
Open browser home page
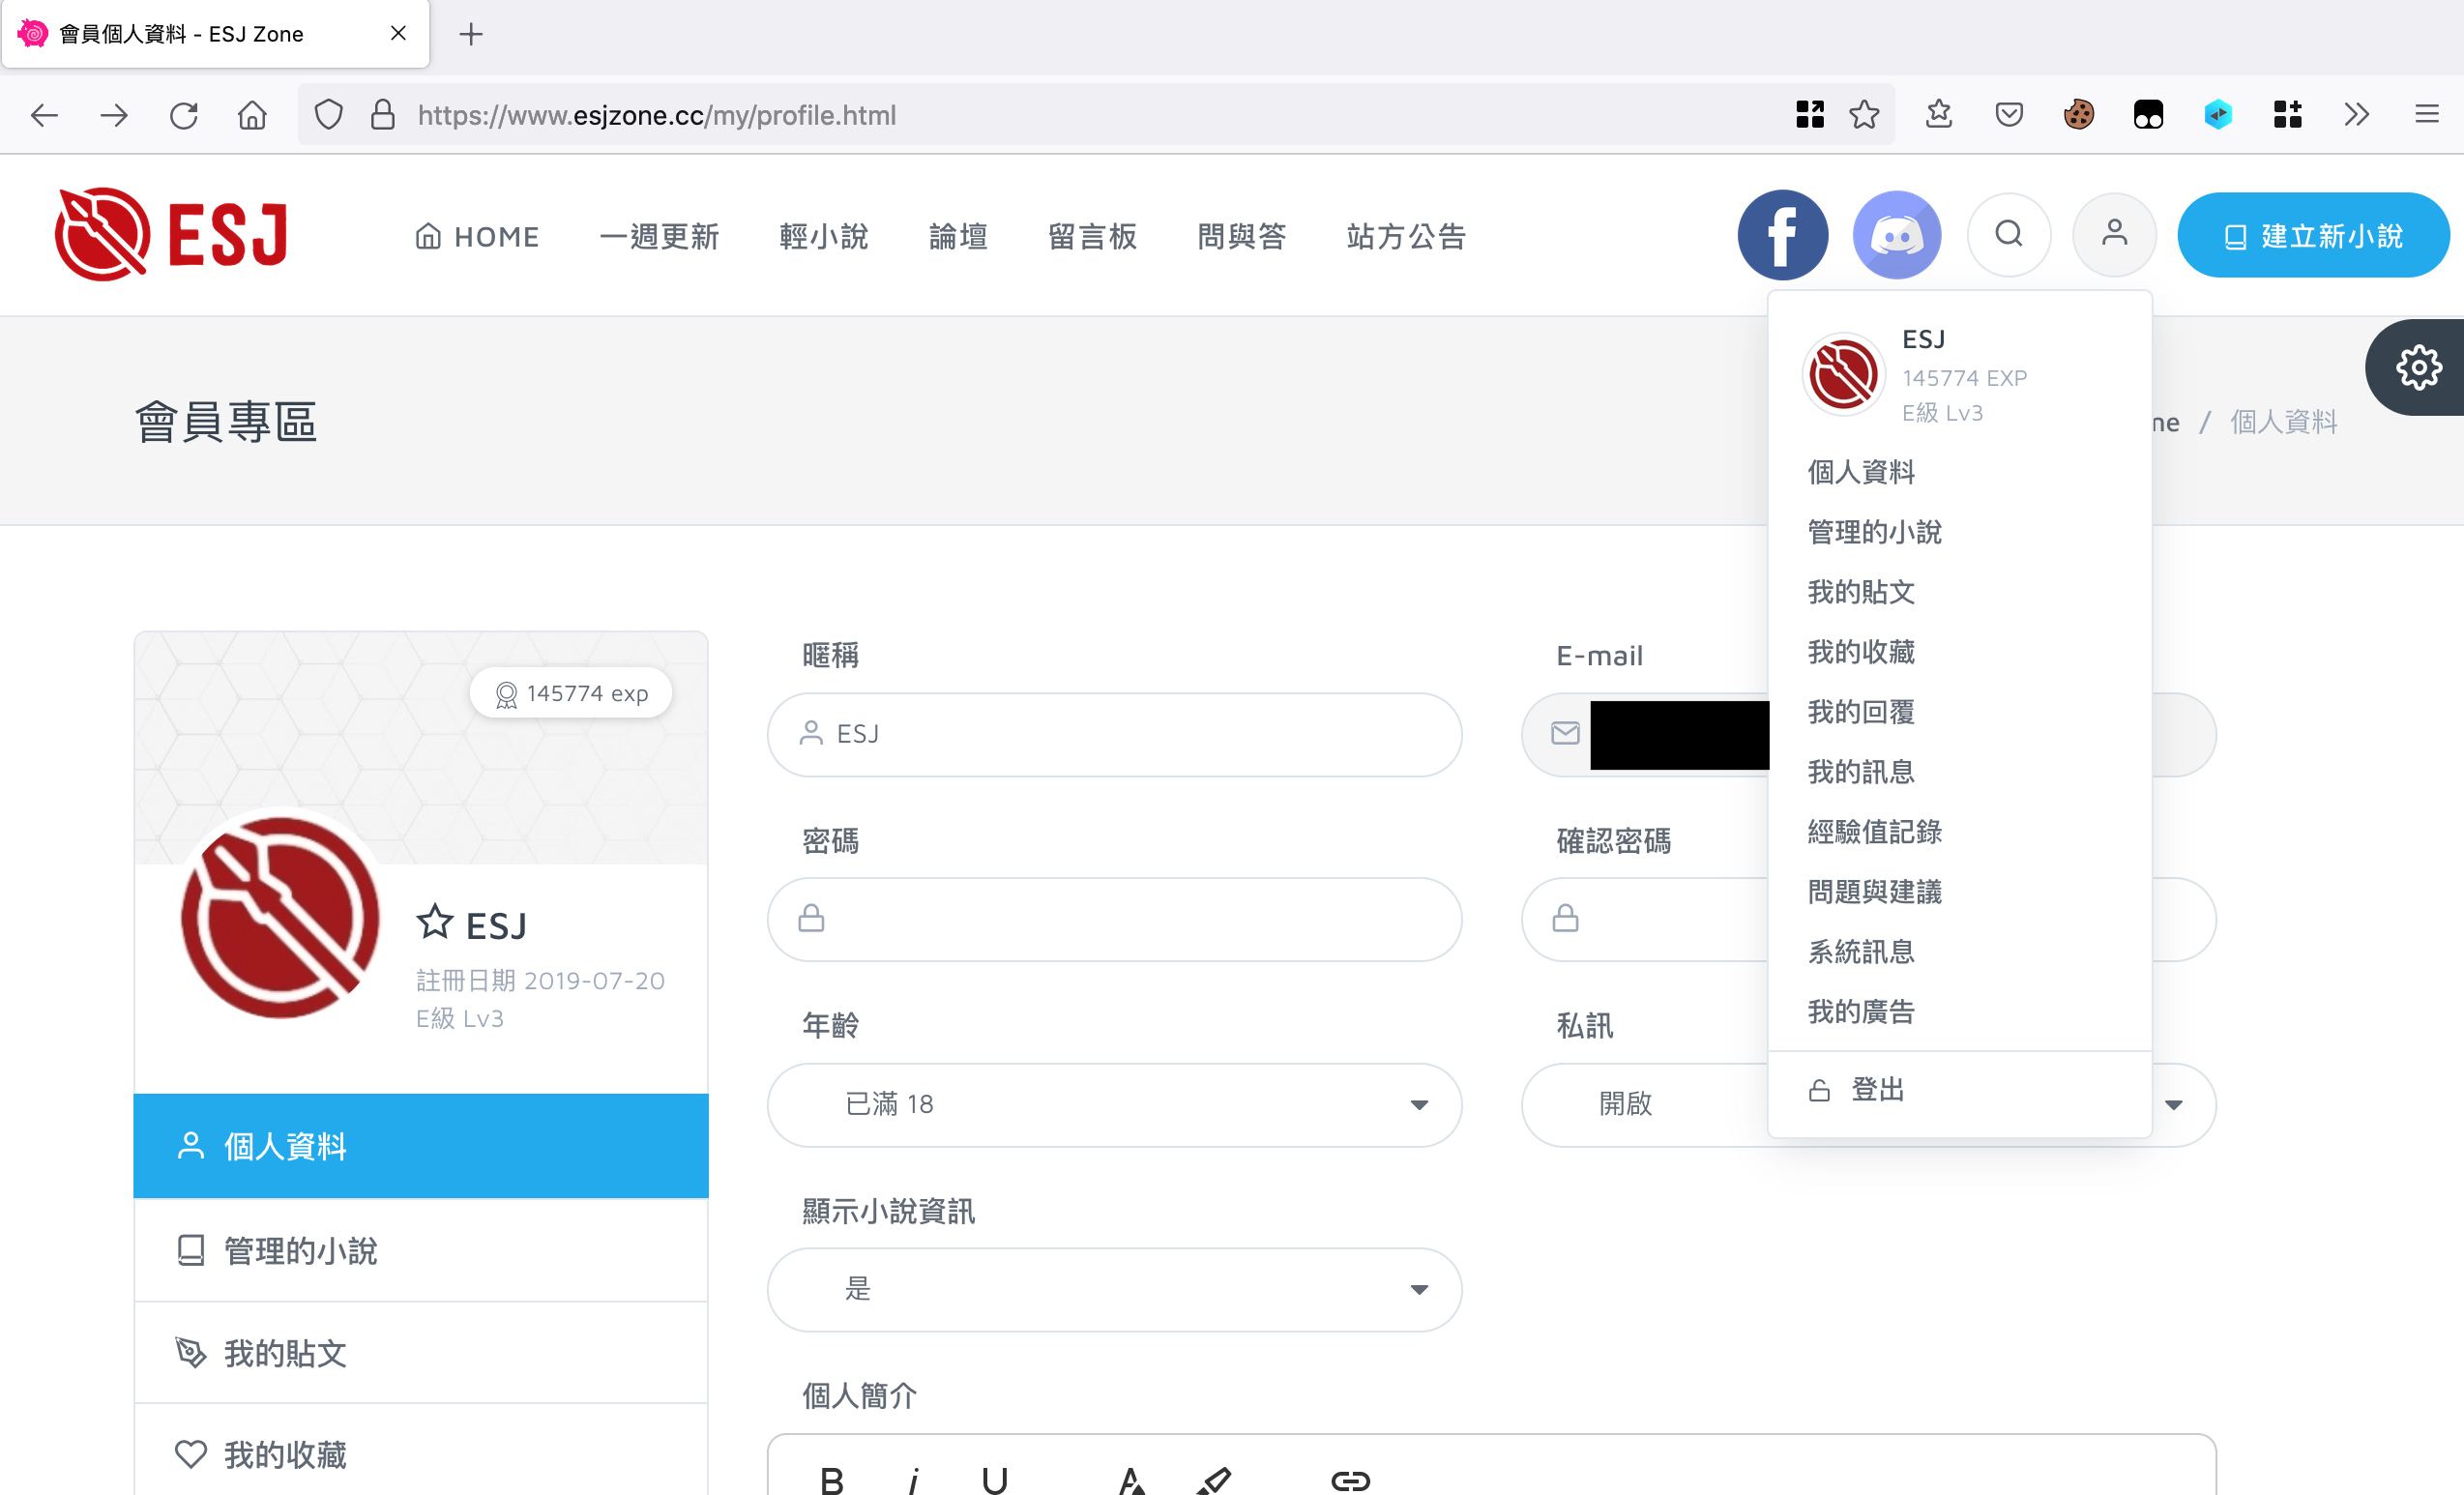coord(252,115)
